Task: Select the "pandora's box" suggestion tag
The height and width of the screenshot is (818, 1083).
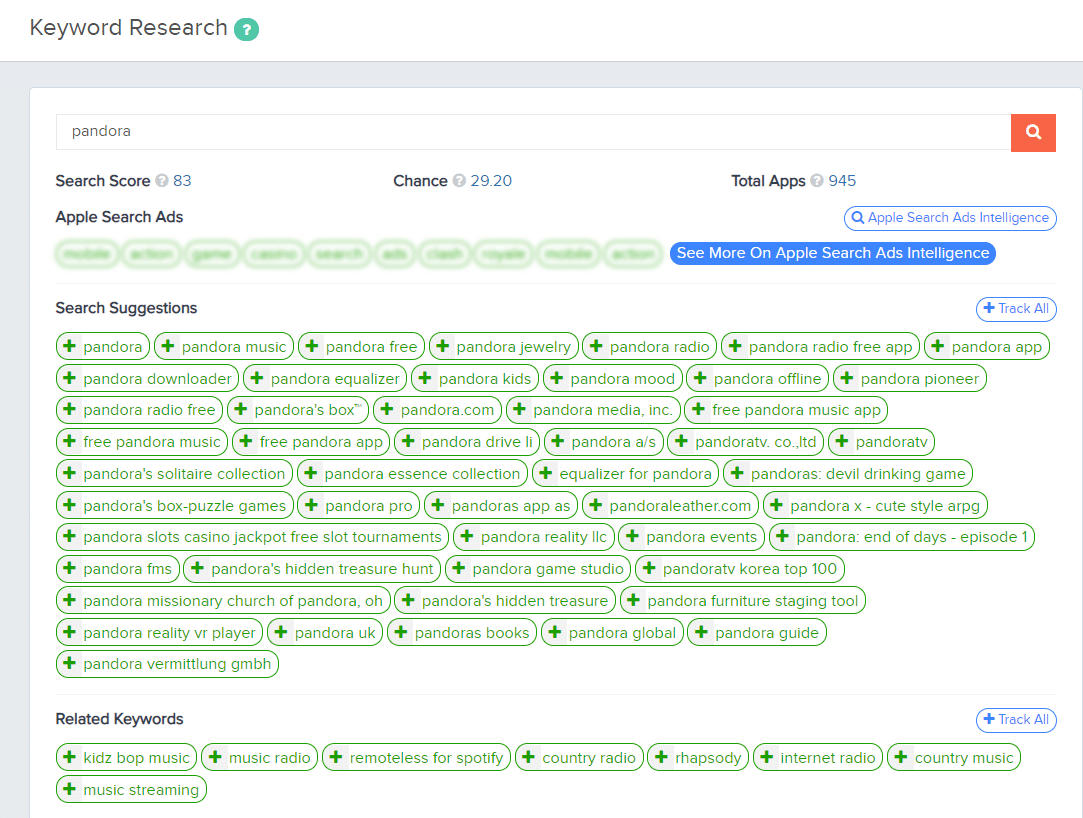Action: coord(298,410)
